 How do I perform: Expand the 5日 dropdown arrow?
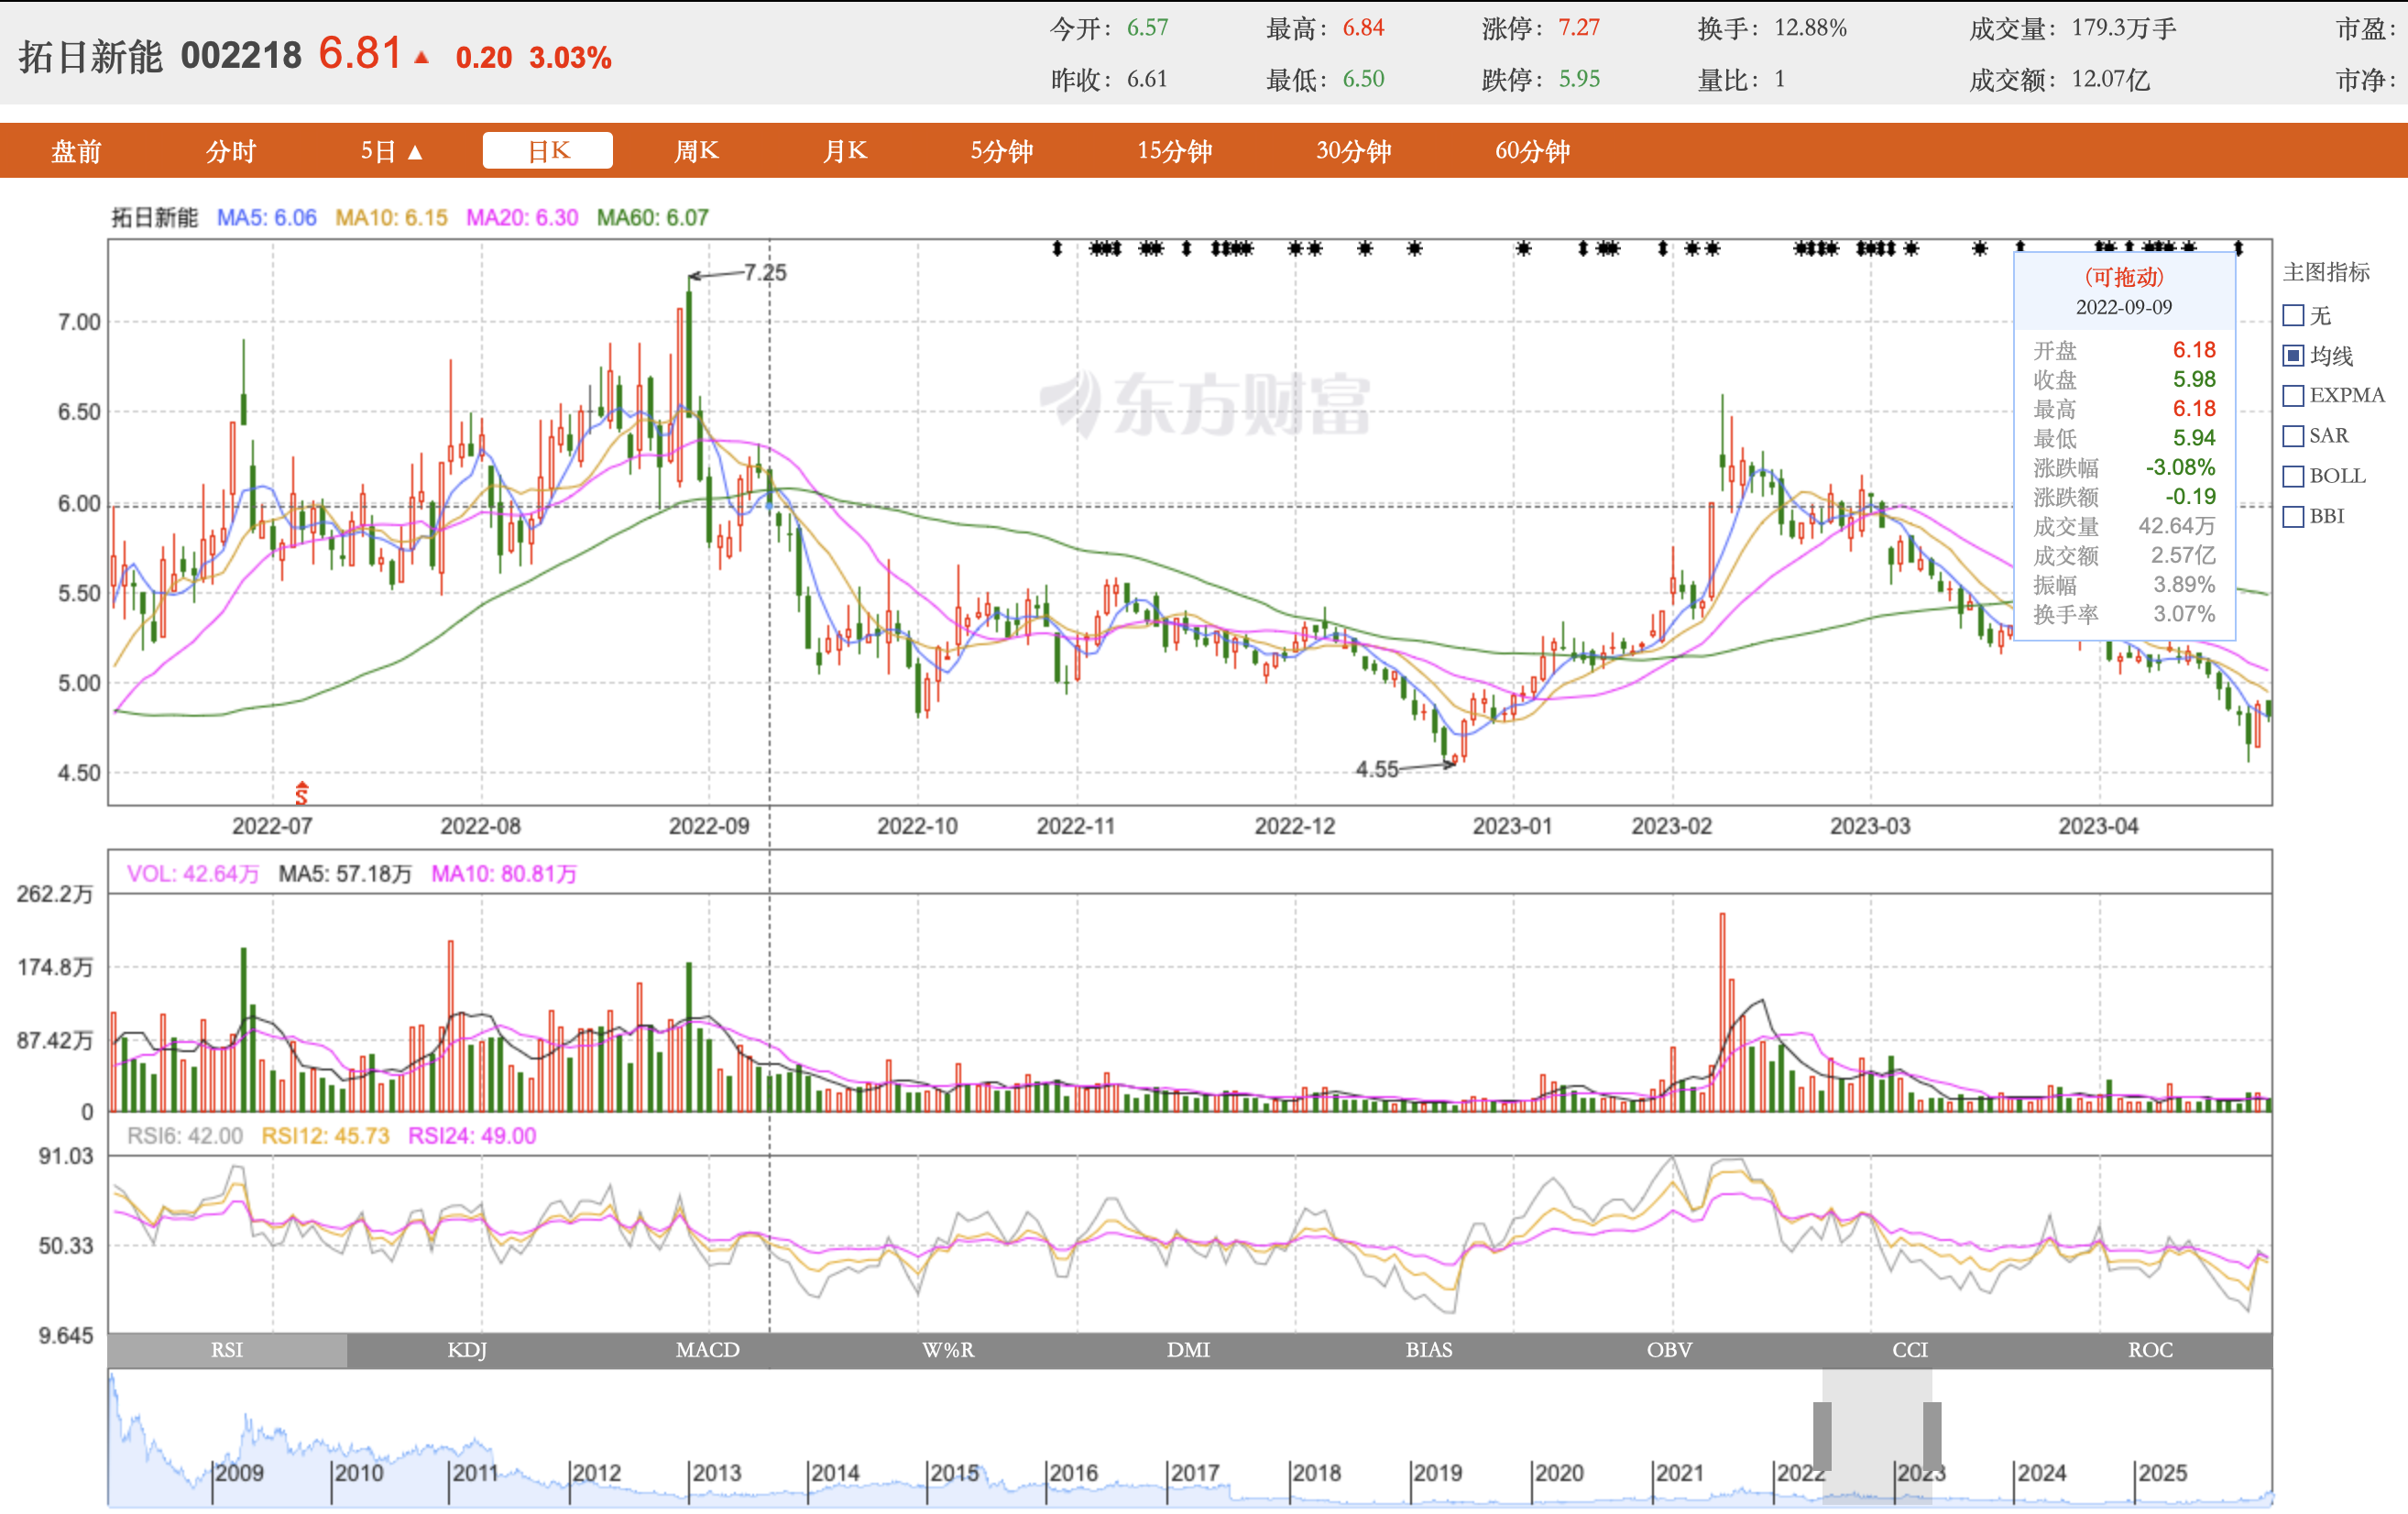[415, 152]
